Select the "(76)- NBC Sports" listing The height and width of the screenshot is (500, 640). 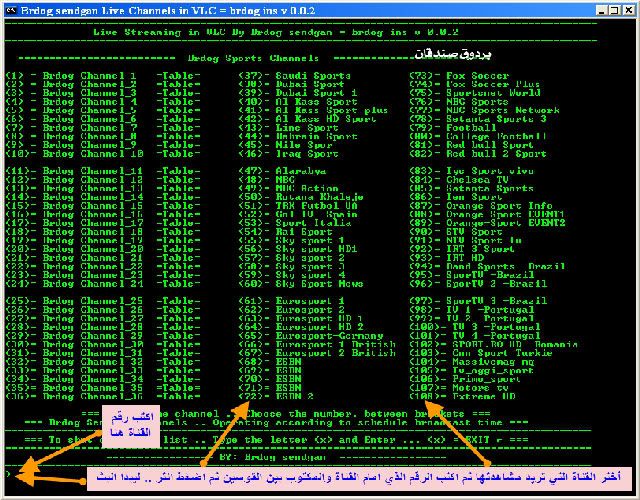[x=459, y=102]
